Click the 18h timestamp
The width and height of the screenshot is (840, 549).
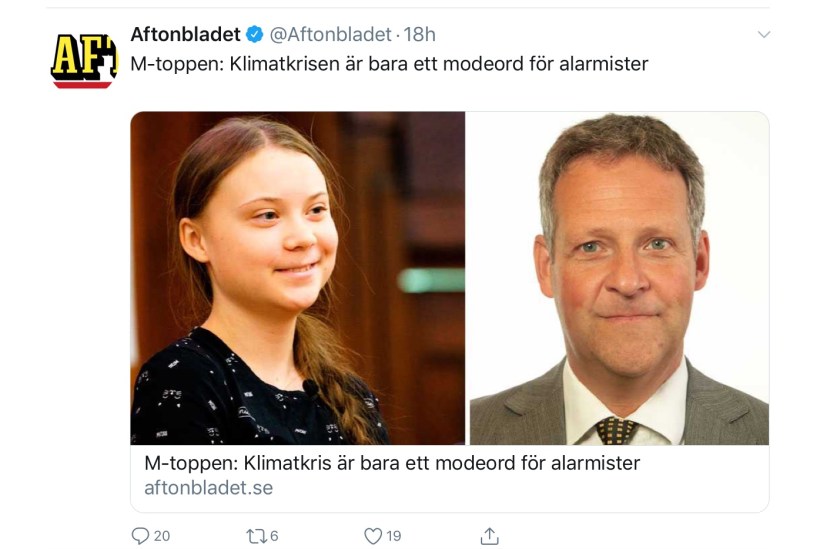(x=419, y=35)
